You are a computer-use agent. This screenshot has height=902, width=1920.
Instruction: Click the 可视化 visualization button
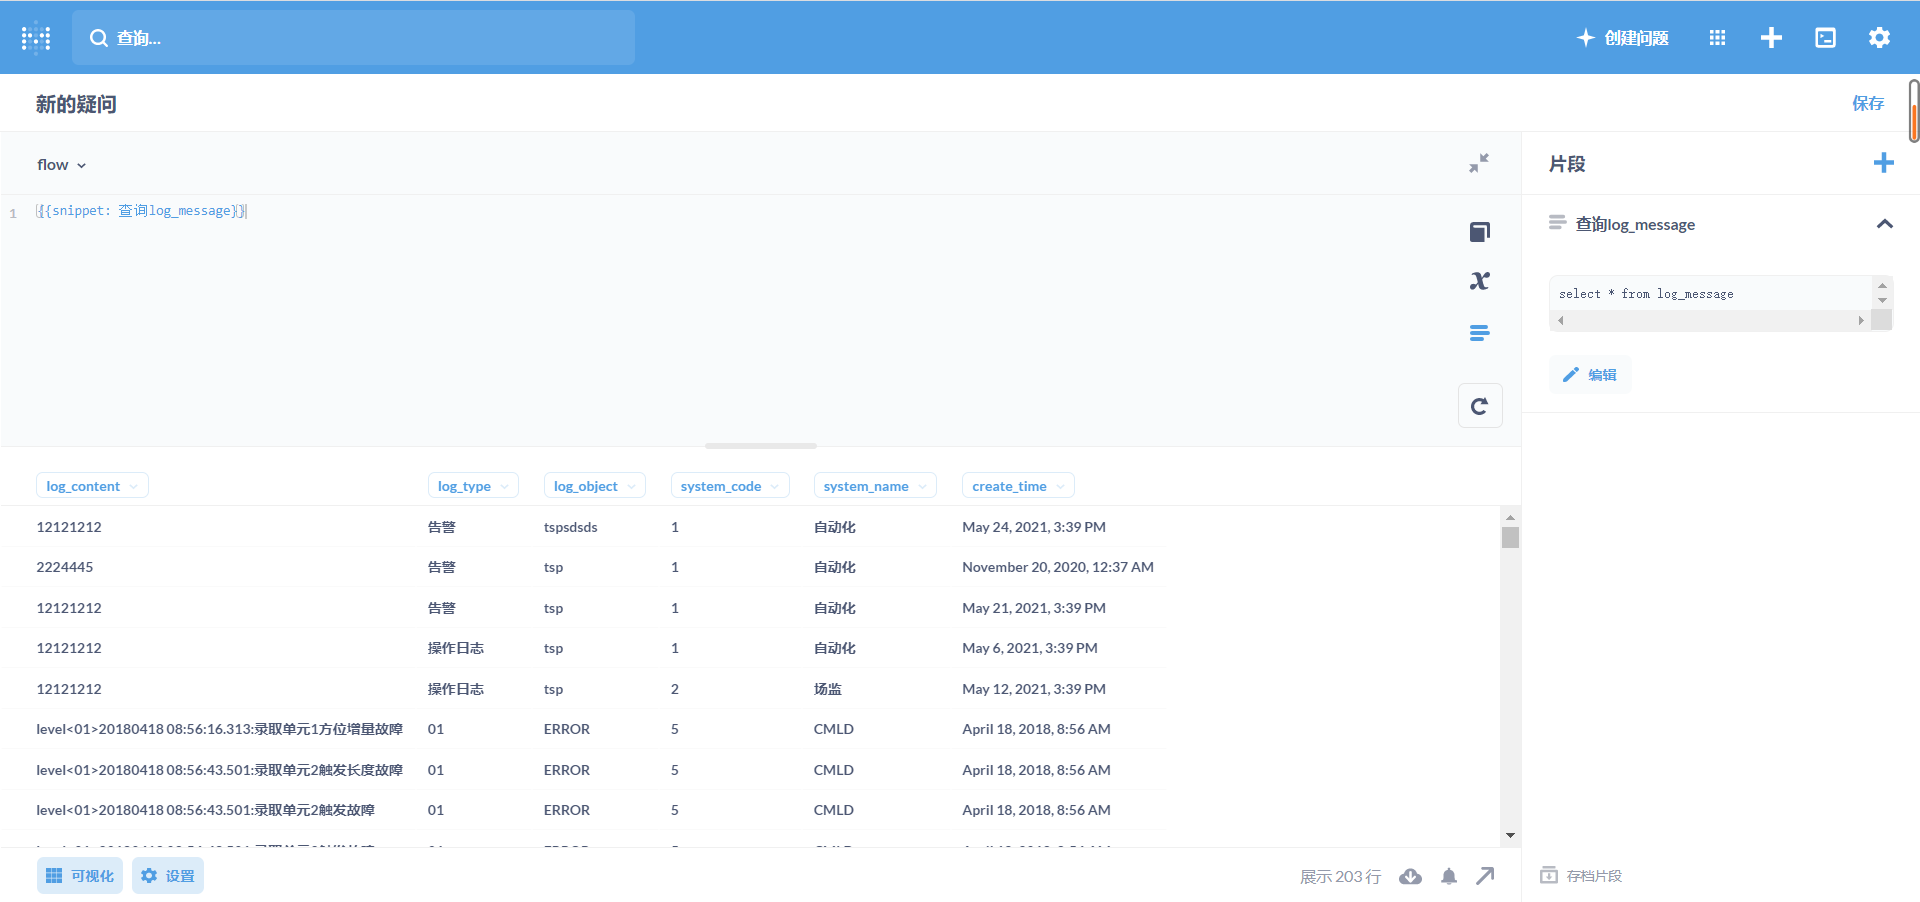coord(80,876)
